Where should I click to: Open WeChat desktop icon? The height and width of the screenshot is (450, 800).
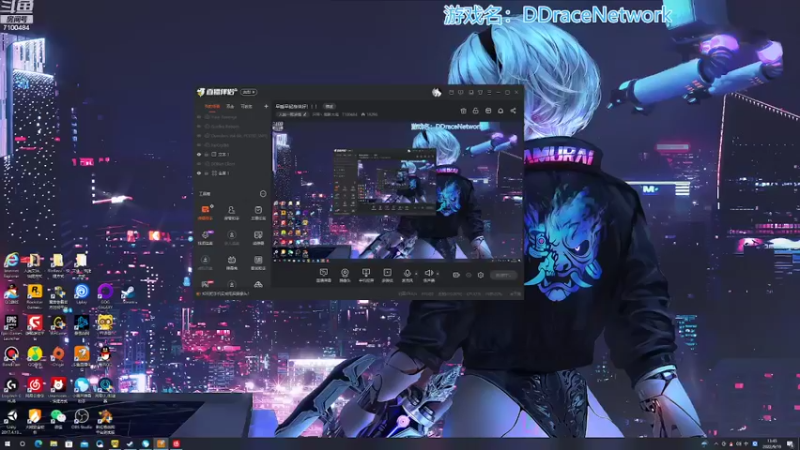58,419
